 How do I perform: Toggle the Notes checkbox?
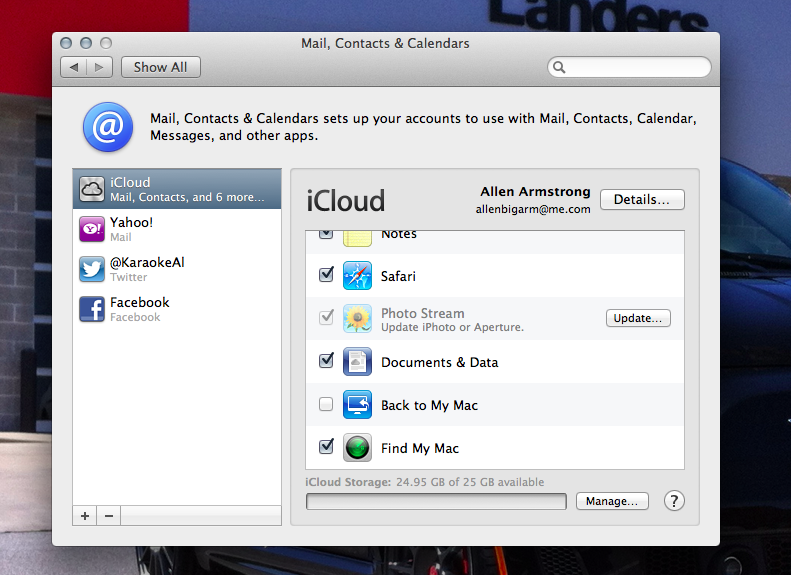click(x=326, y=234)
